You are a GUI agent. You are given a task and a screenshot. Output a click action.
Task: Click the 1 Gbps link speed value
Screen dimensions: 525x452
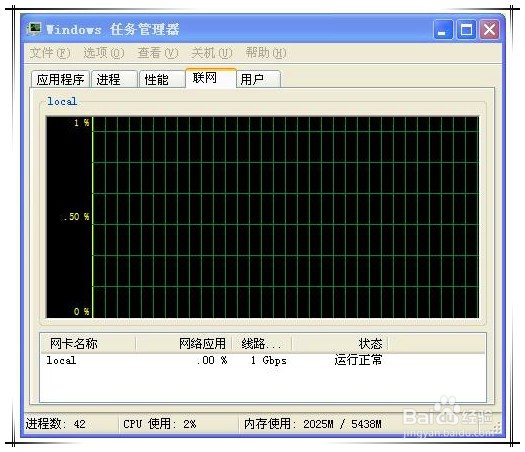pos(269,361)
